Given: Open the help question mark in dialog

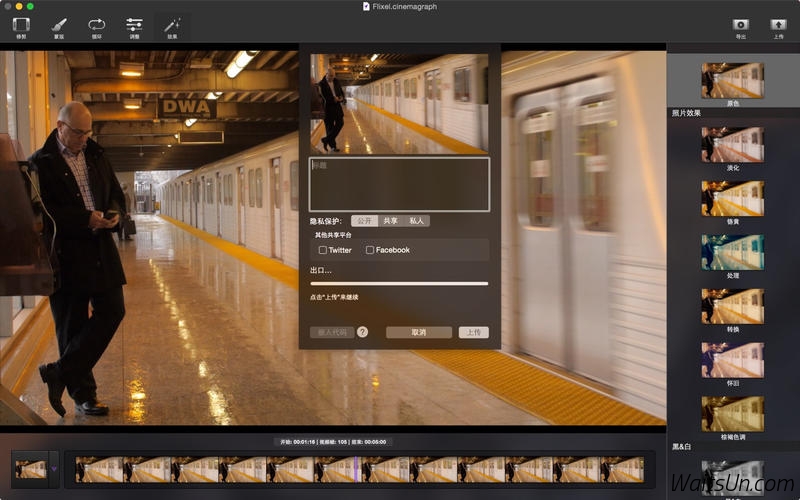Looking at the screenshot, I should (362, 332).
